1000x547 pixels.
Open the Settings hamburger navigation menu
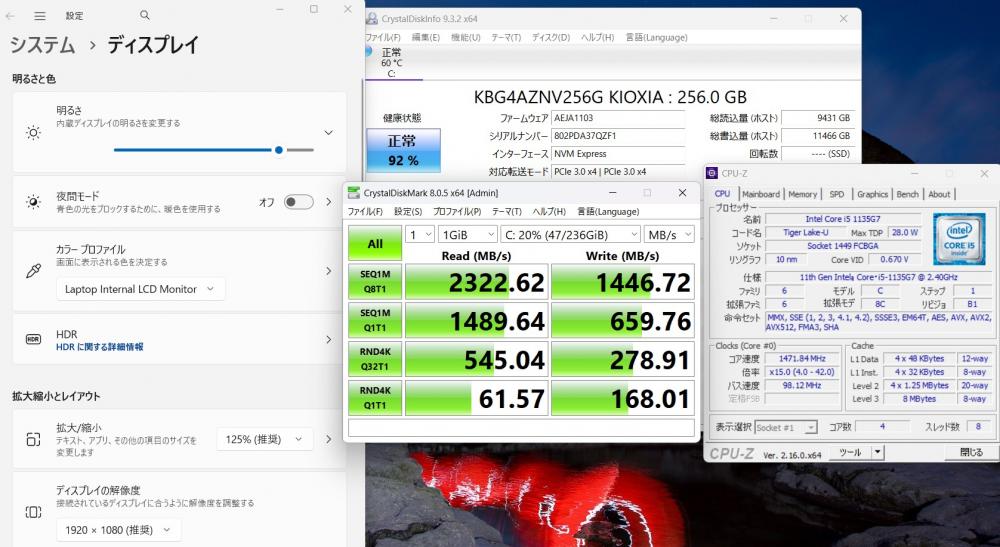[x=40, y=15]
